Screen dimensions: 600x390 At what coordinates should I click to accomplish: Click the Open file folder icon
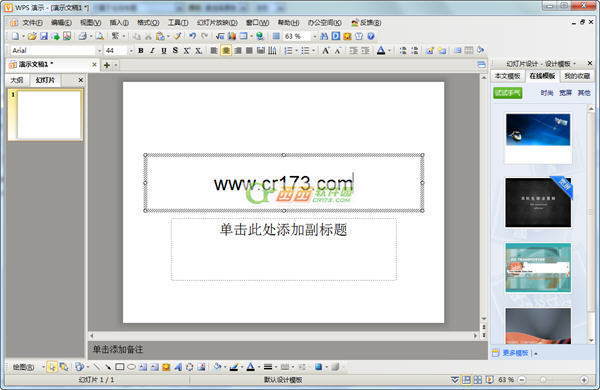tap(32, 36)
